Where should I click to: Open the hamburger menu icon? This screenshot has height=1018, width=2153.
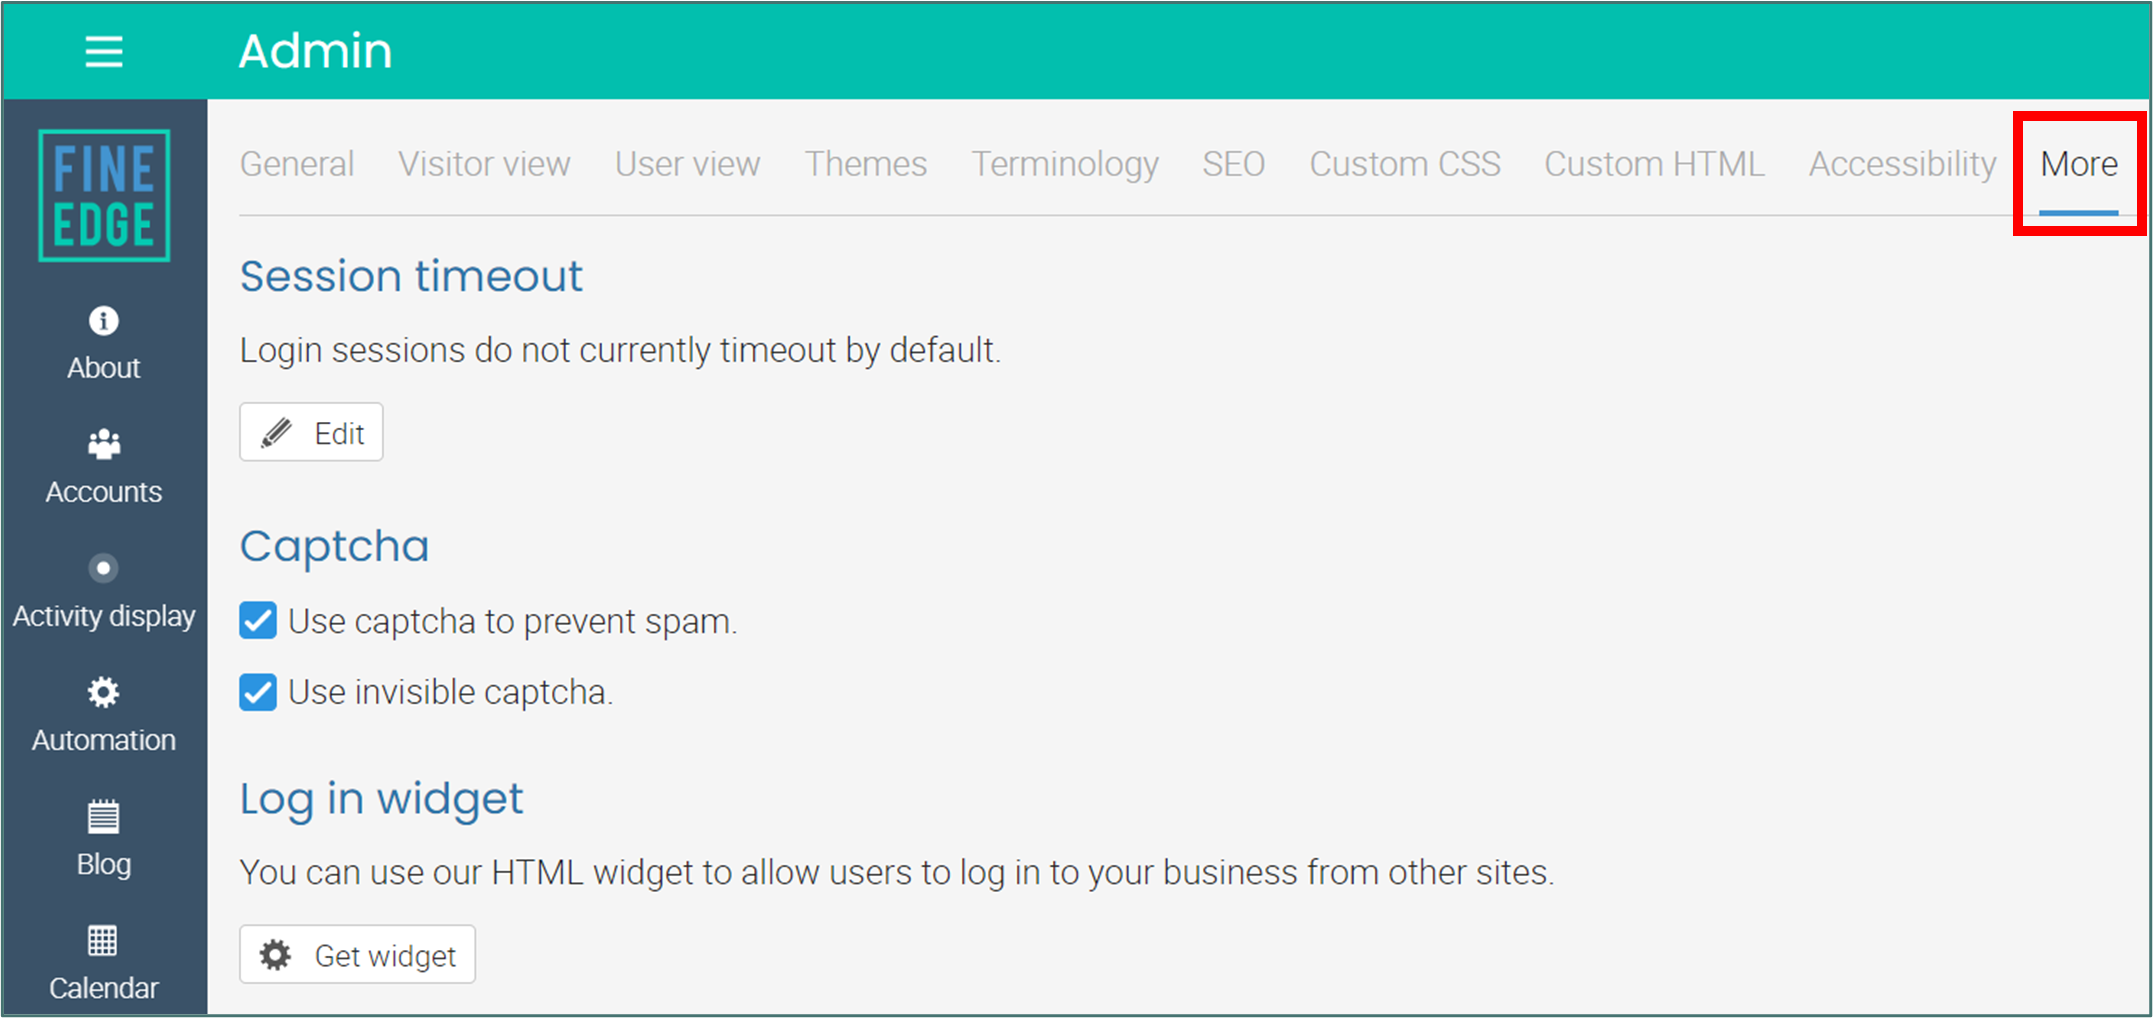pos(104,51)
